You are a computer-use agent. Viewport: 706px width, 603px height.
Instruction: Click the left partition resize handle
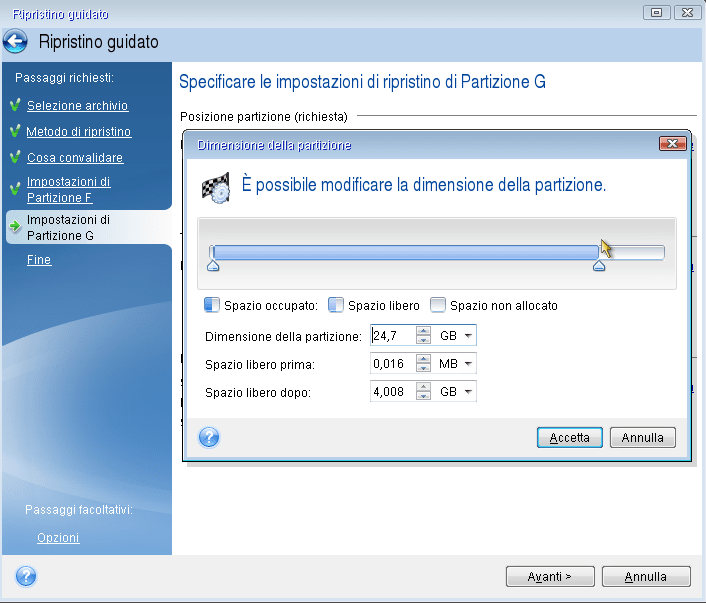click(212, 266)
